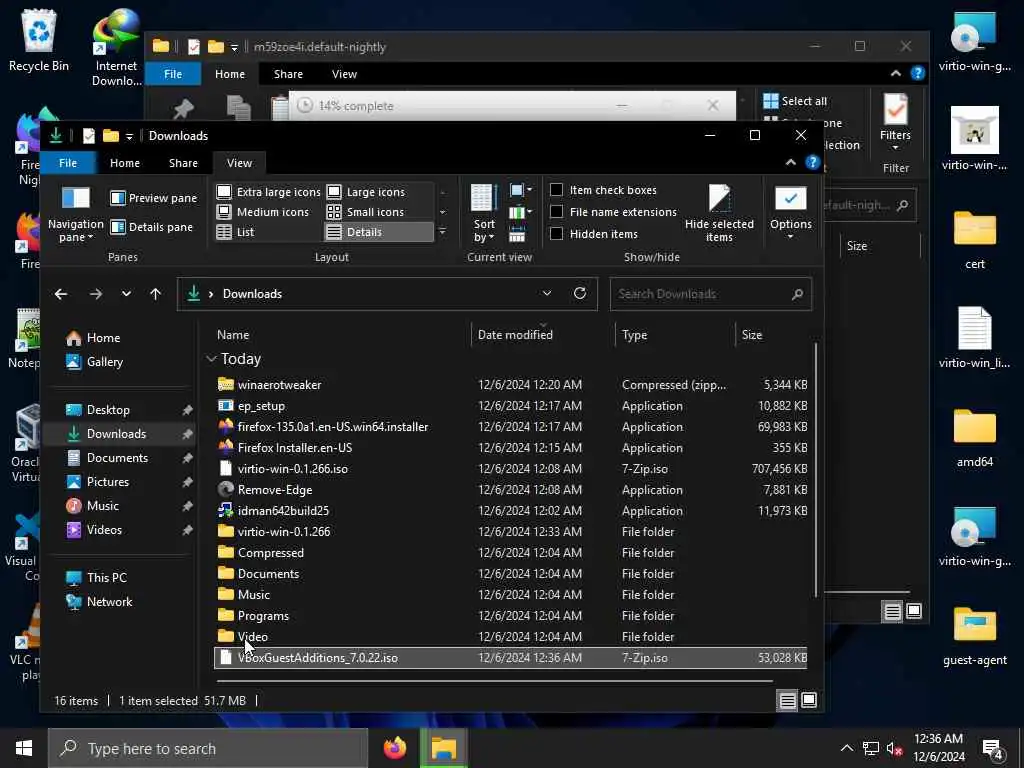The image size is (1024, 768).
Task: Select virtio-win-0.1.266.iso file
Action: [511, 469]
